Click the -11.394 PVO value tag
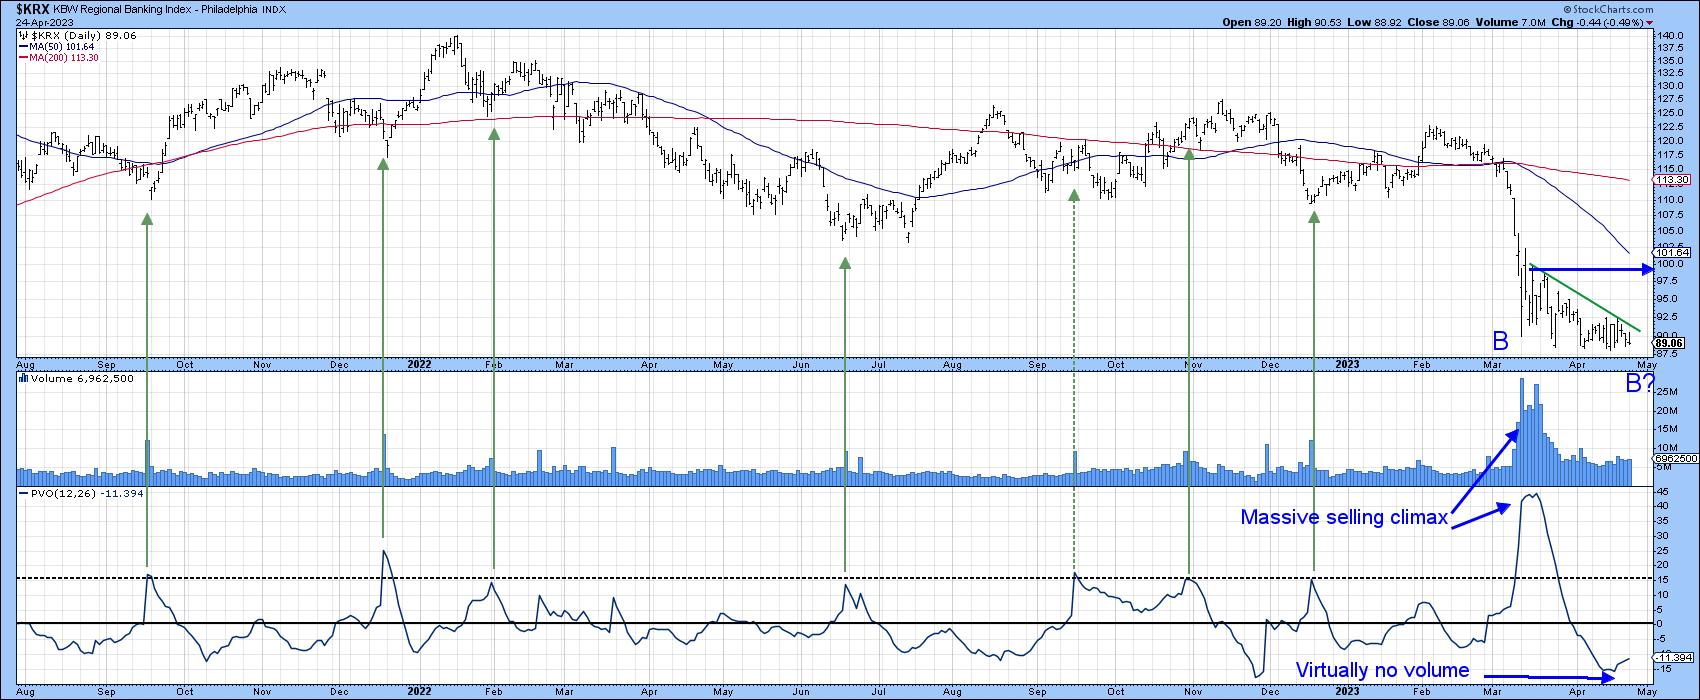The height and width of the screenshot is (700, 1700). tap(1674, 657)
